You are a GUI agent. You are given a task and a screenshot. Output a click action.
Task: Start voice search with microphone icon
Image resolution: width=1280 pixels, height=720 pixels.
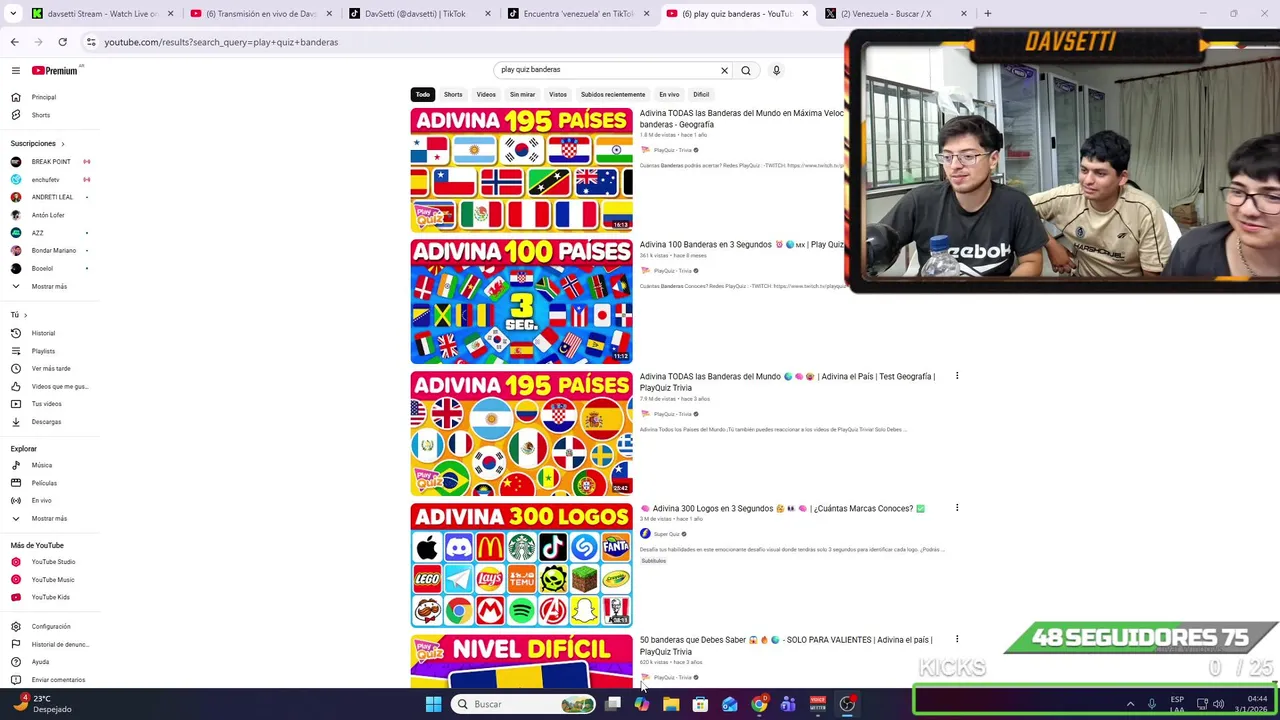coord(776,70)
